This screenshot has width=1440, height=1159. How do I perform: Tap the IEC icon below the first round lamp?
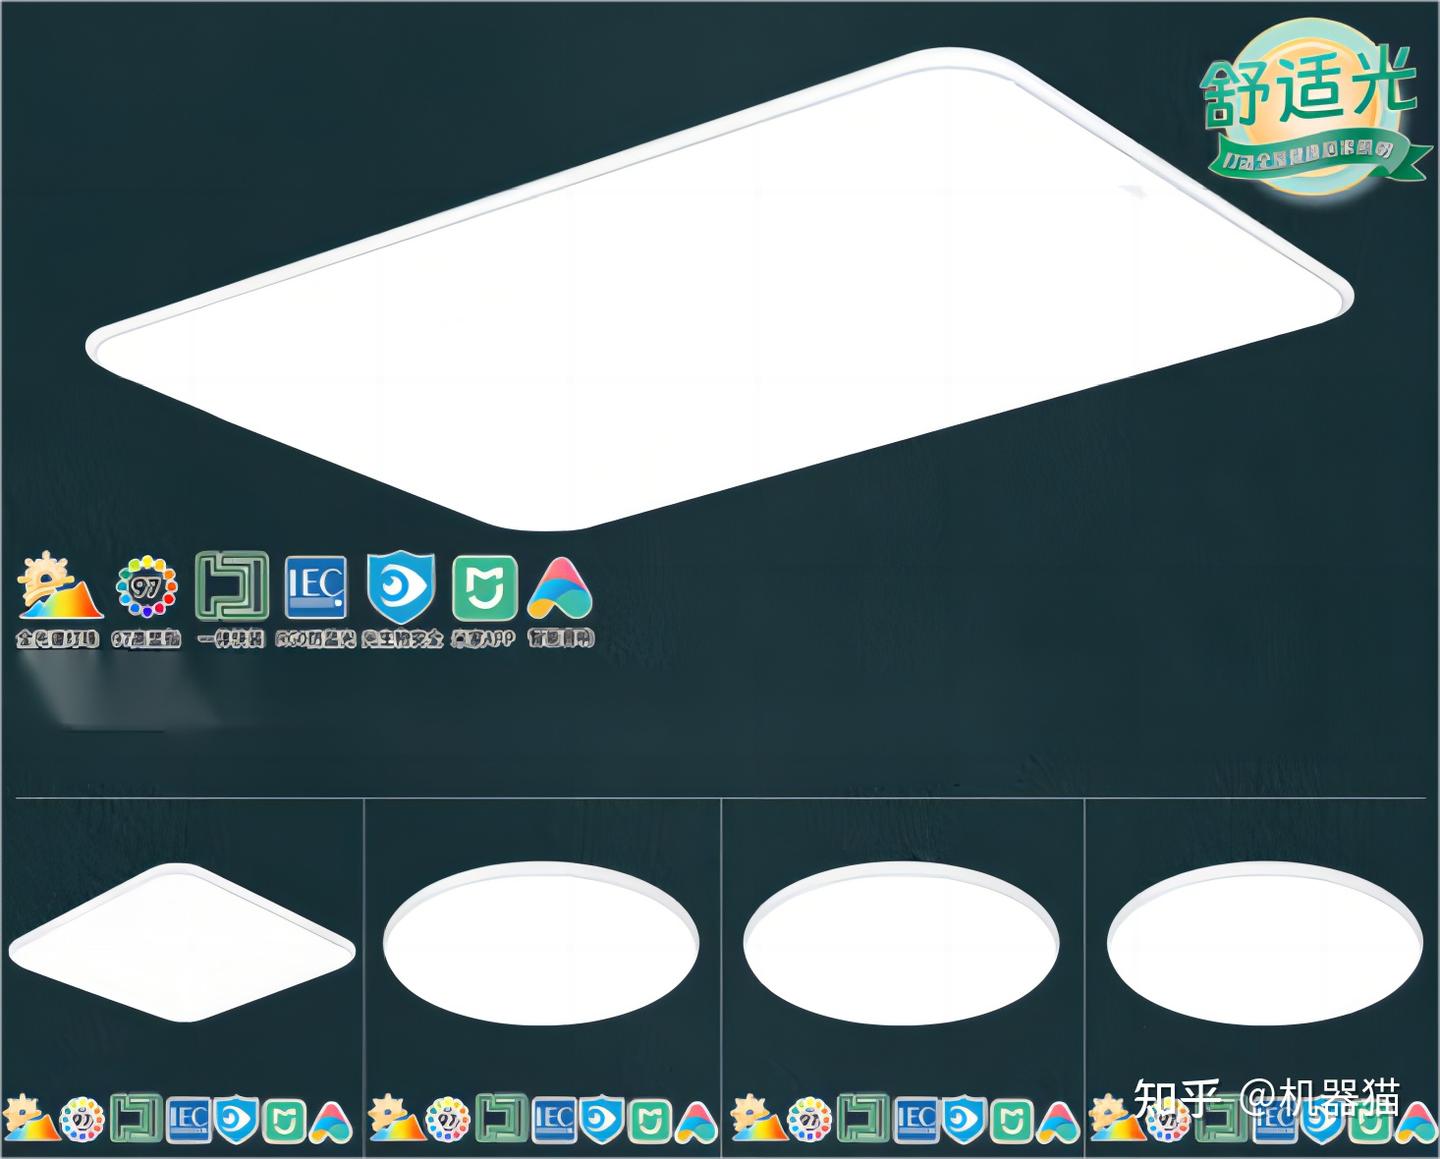(553, 1120)
